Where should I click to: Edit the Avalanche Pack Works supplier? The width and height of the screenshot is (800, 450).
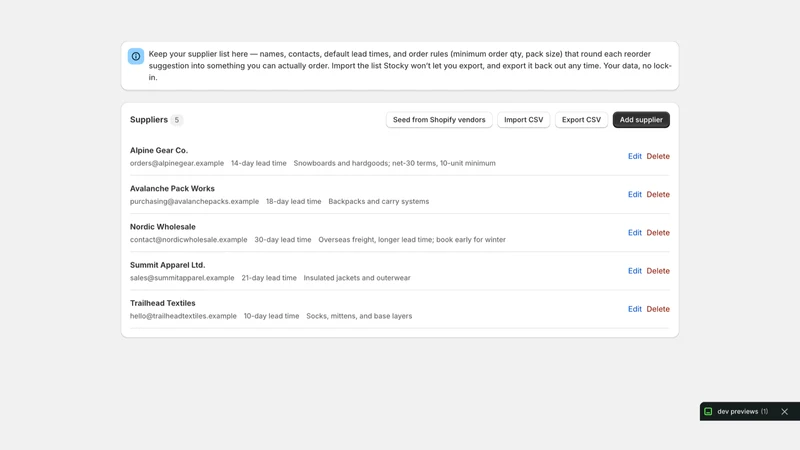(634, 194)
